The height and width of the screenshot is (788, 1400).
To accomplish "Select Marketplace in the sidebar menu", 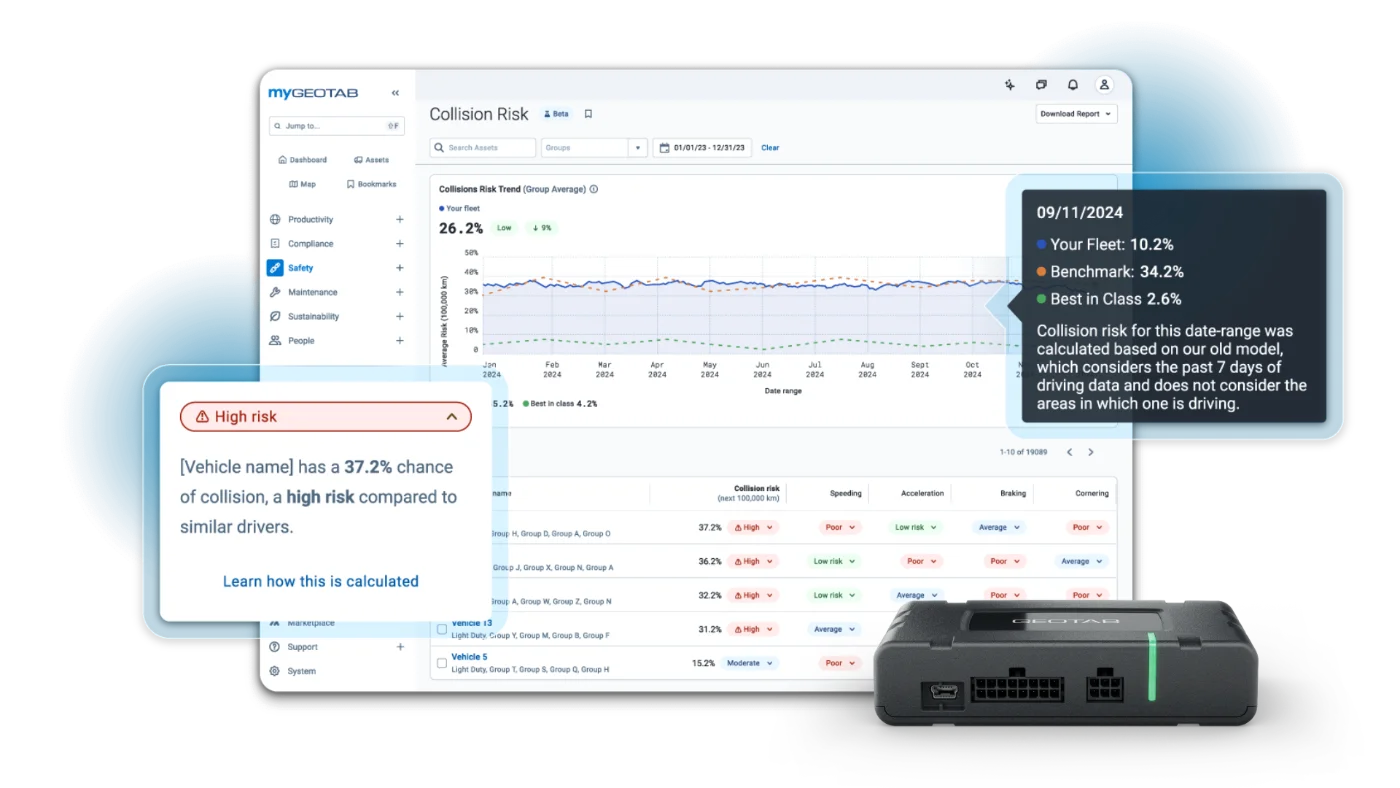I will (311, 623).
